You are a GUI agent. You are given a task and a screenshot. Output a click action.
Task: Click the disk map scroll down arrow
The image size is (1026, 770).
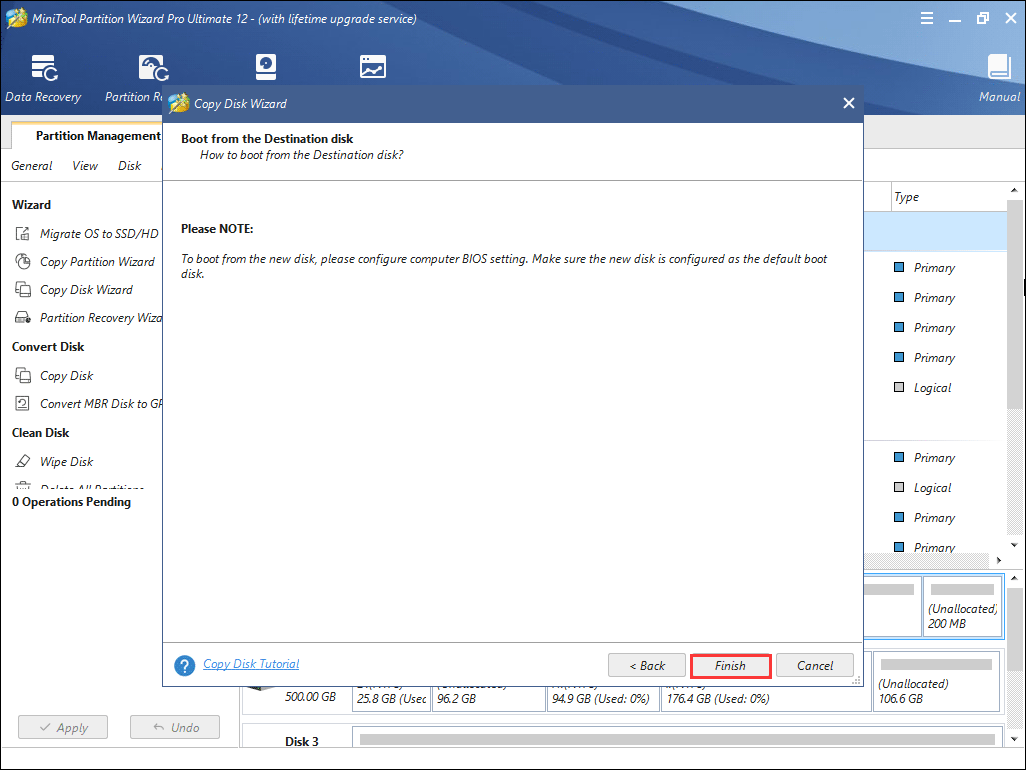[1014, 739]
